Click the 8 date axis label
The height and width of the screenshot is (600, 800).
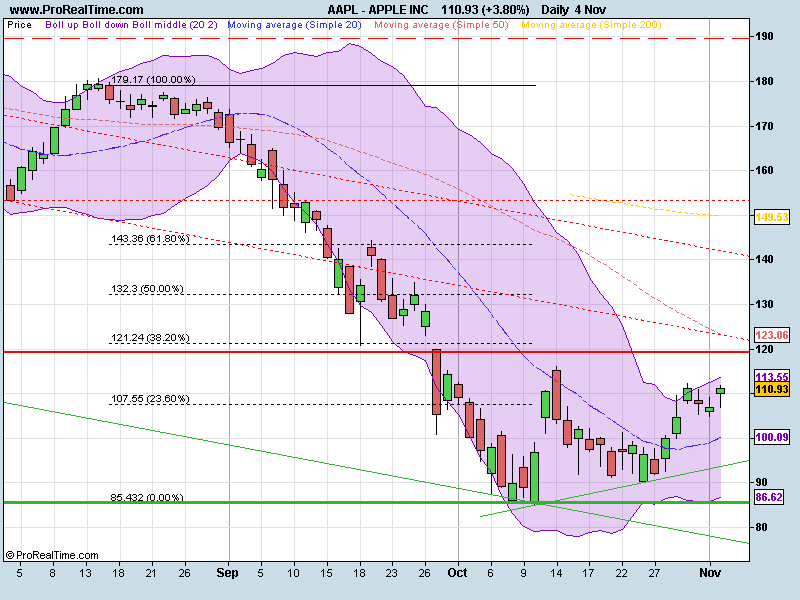point(52,573)
